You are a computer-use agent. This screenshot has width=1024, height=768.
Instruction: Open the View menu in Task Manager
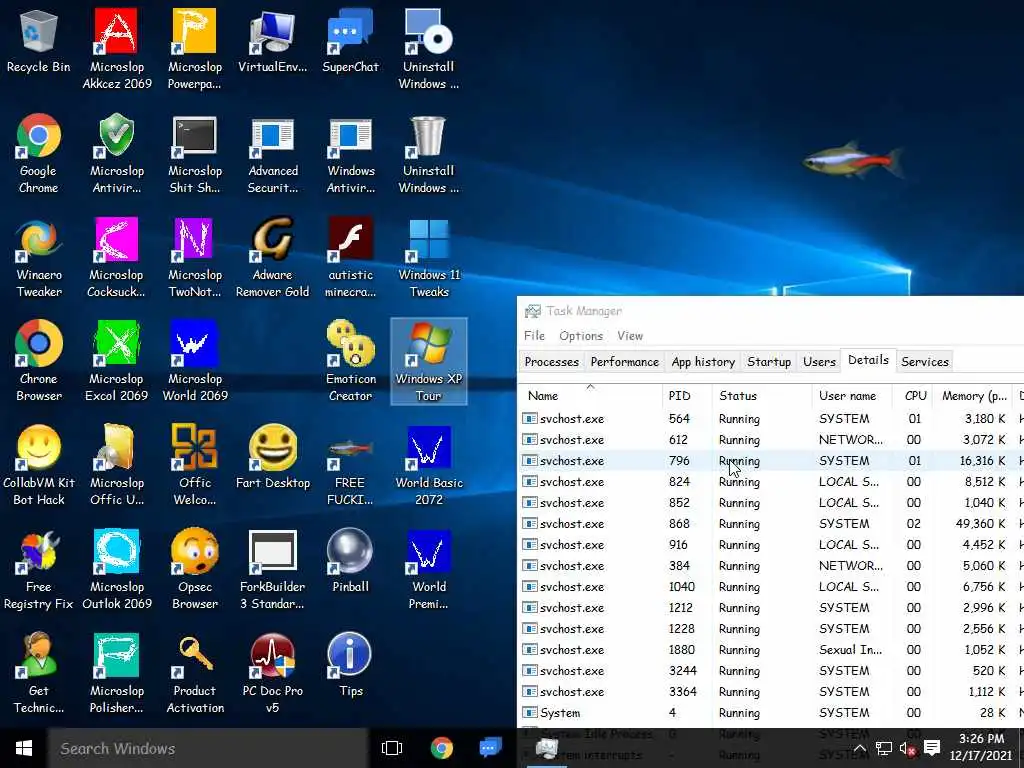point(630,336)
